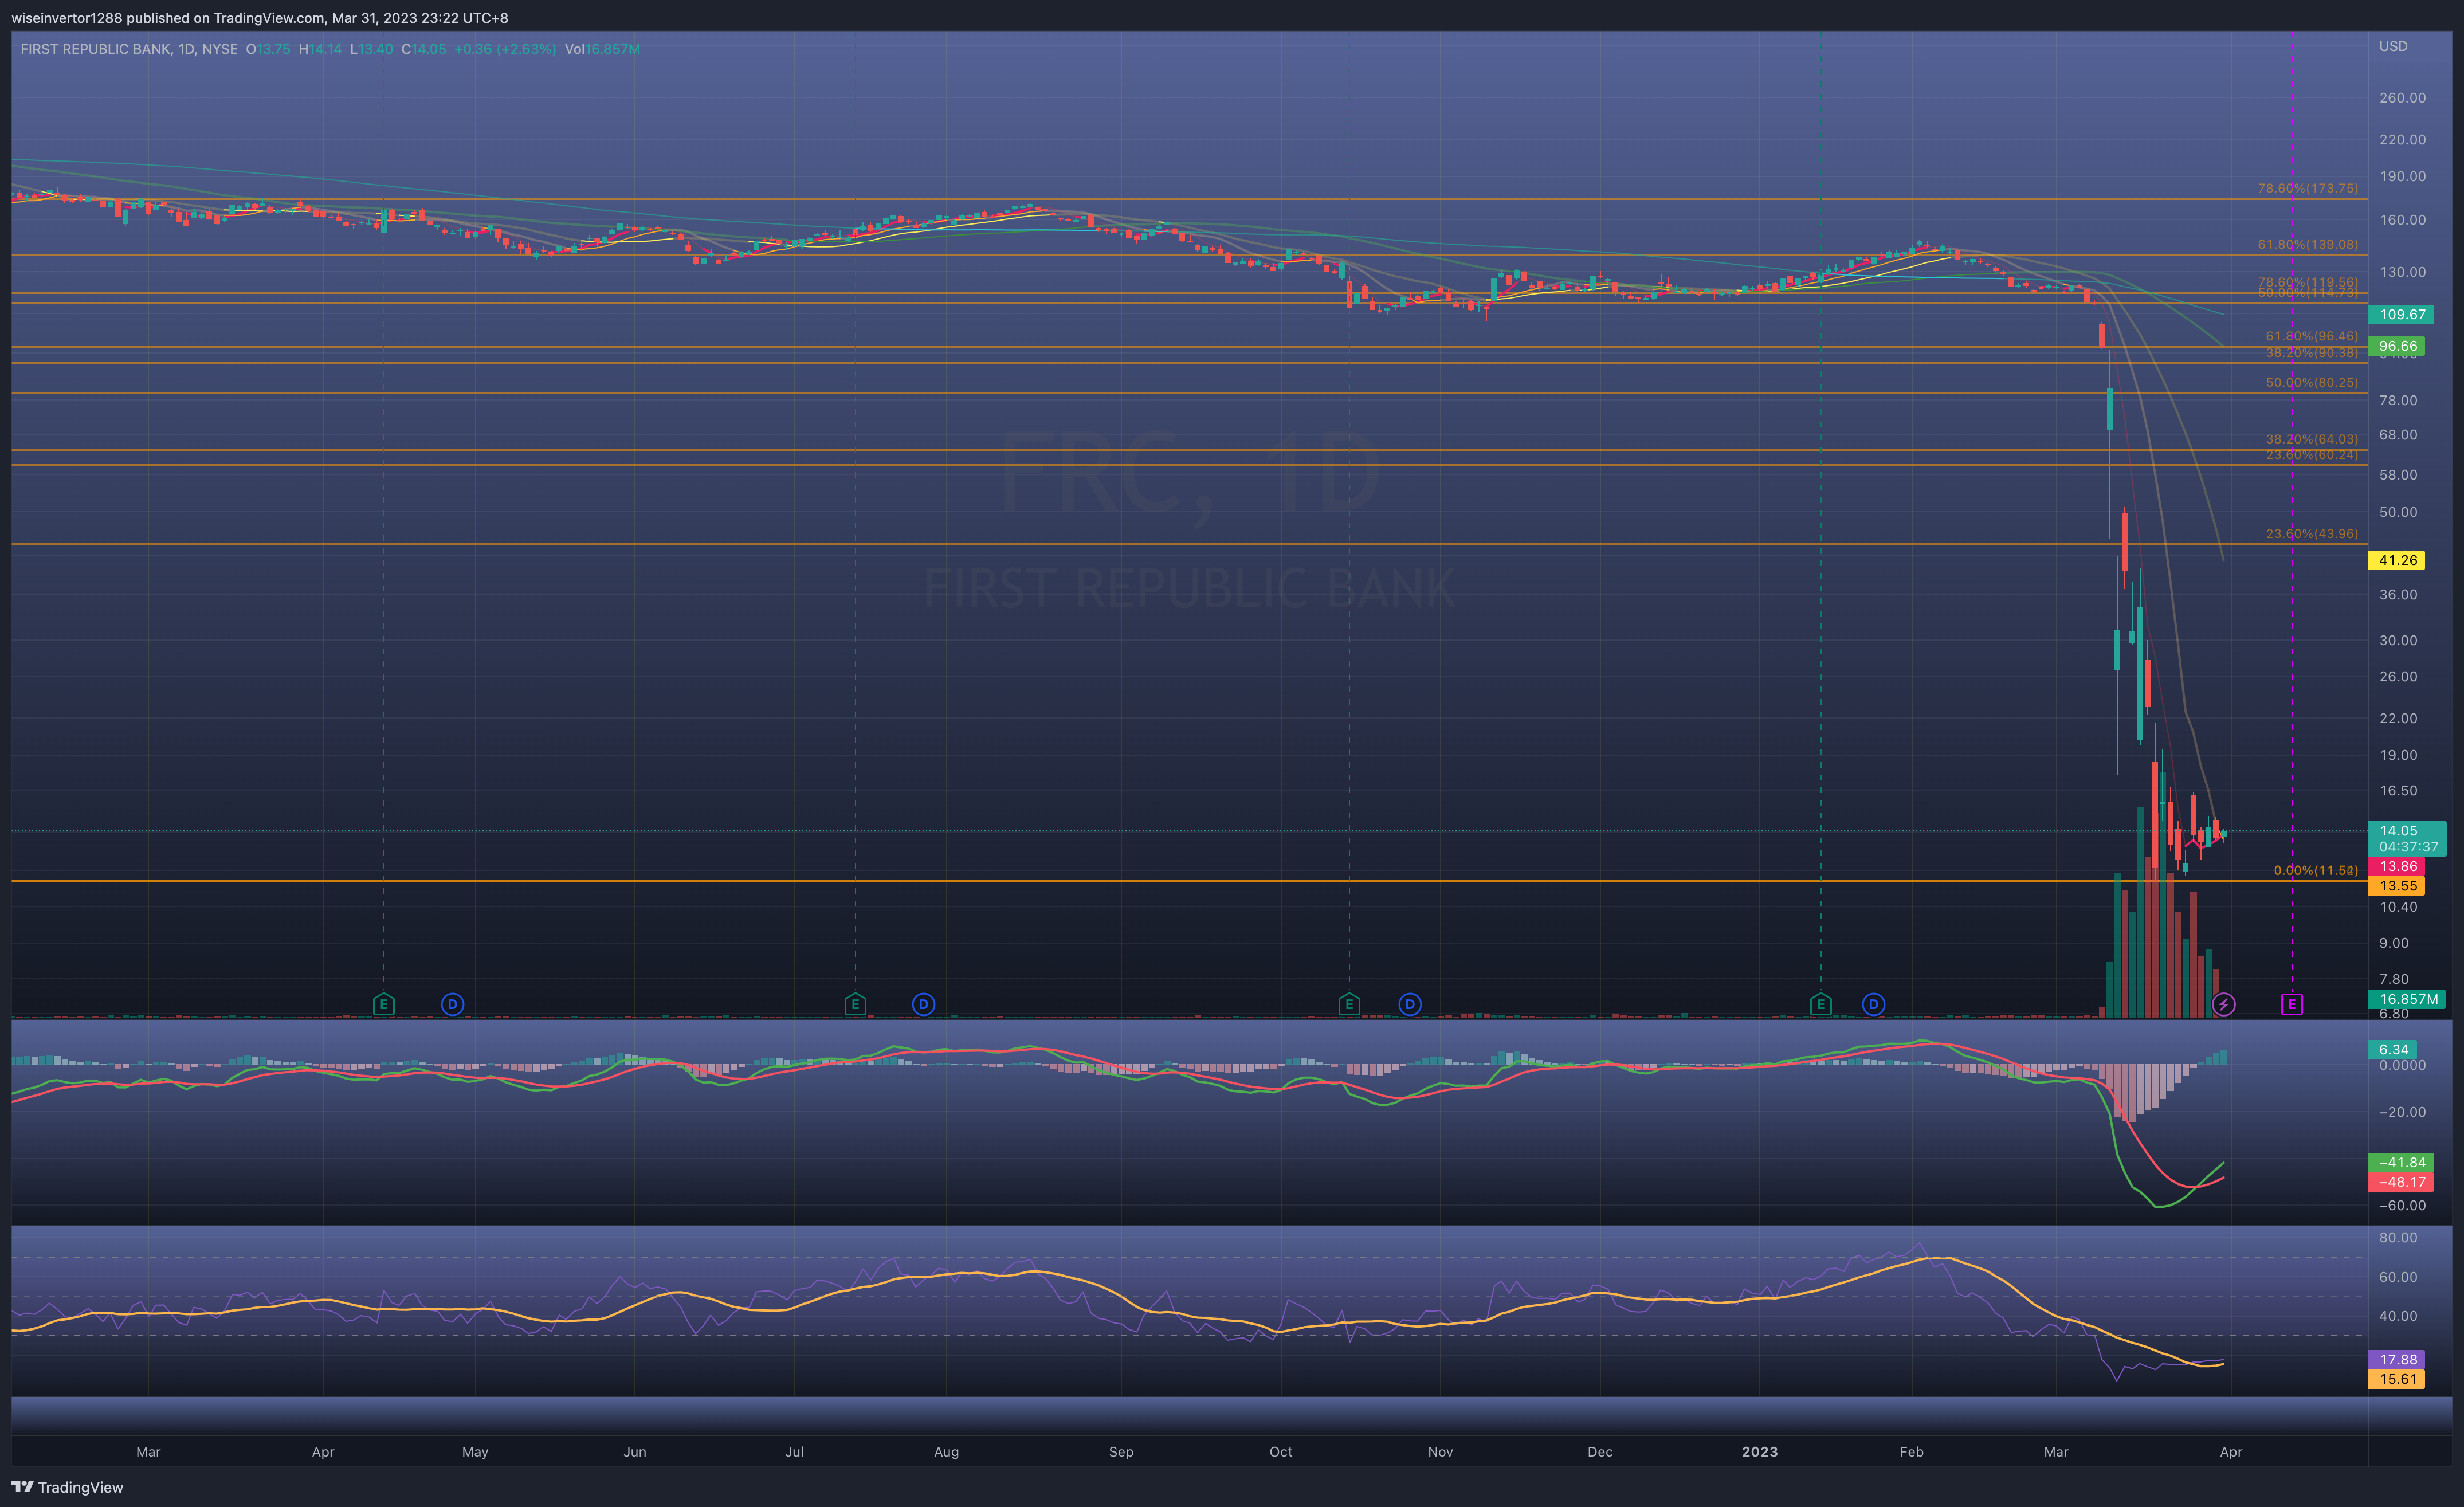Click the MACD value tag -41.84
The image size is (2464, 1507).
click(x=2401, y=1162)
